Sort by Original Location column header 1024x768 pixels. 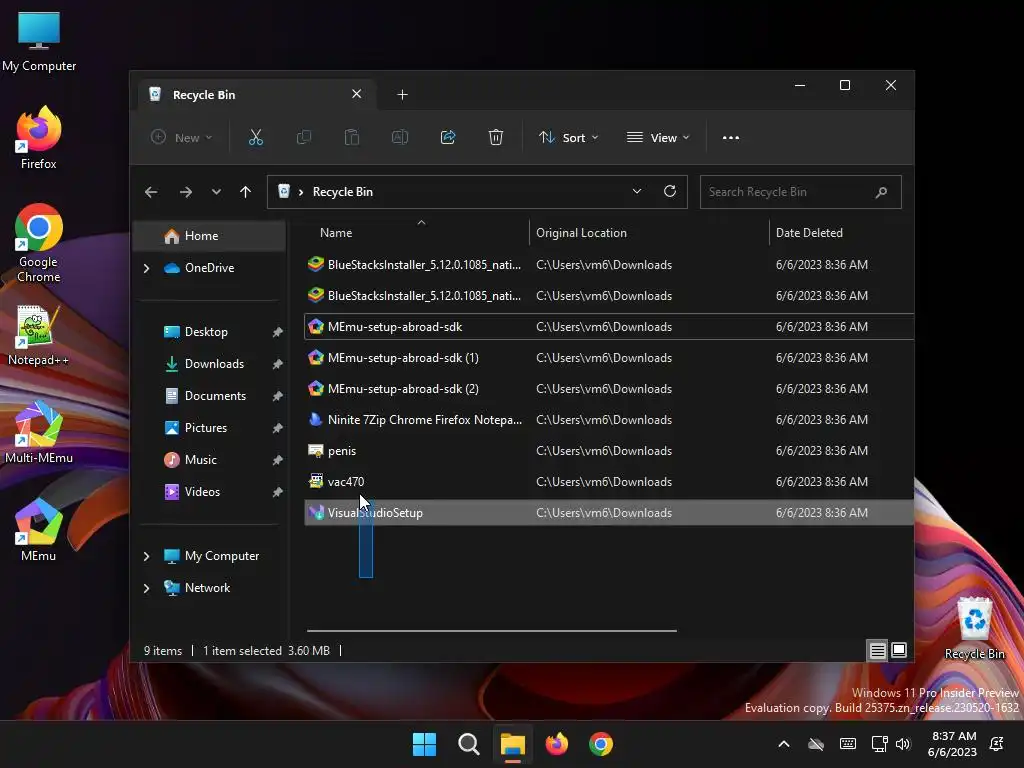pyautogui.click(x=649, y=233)
